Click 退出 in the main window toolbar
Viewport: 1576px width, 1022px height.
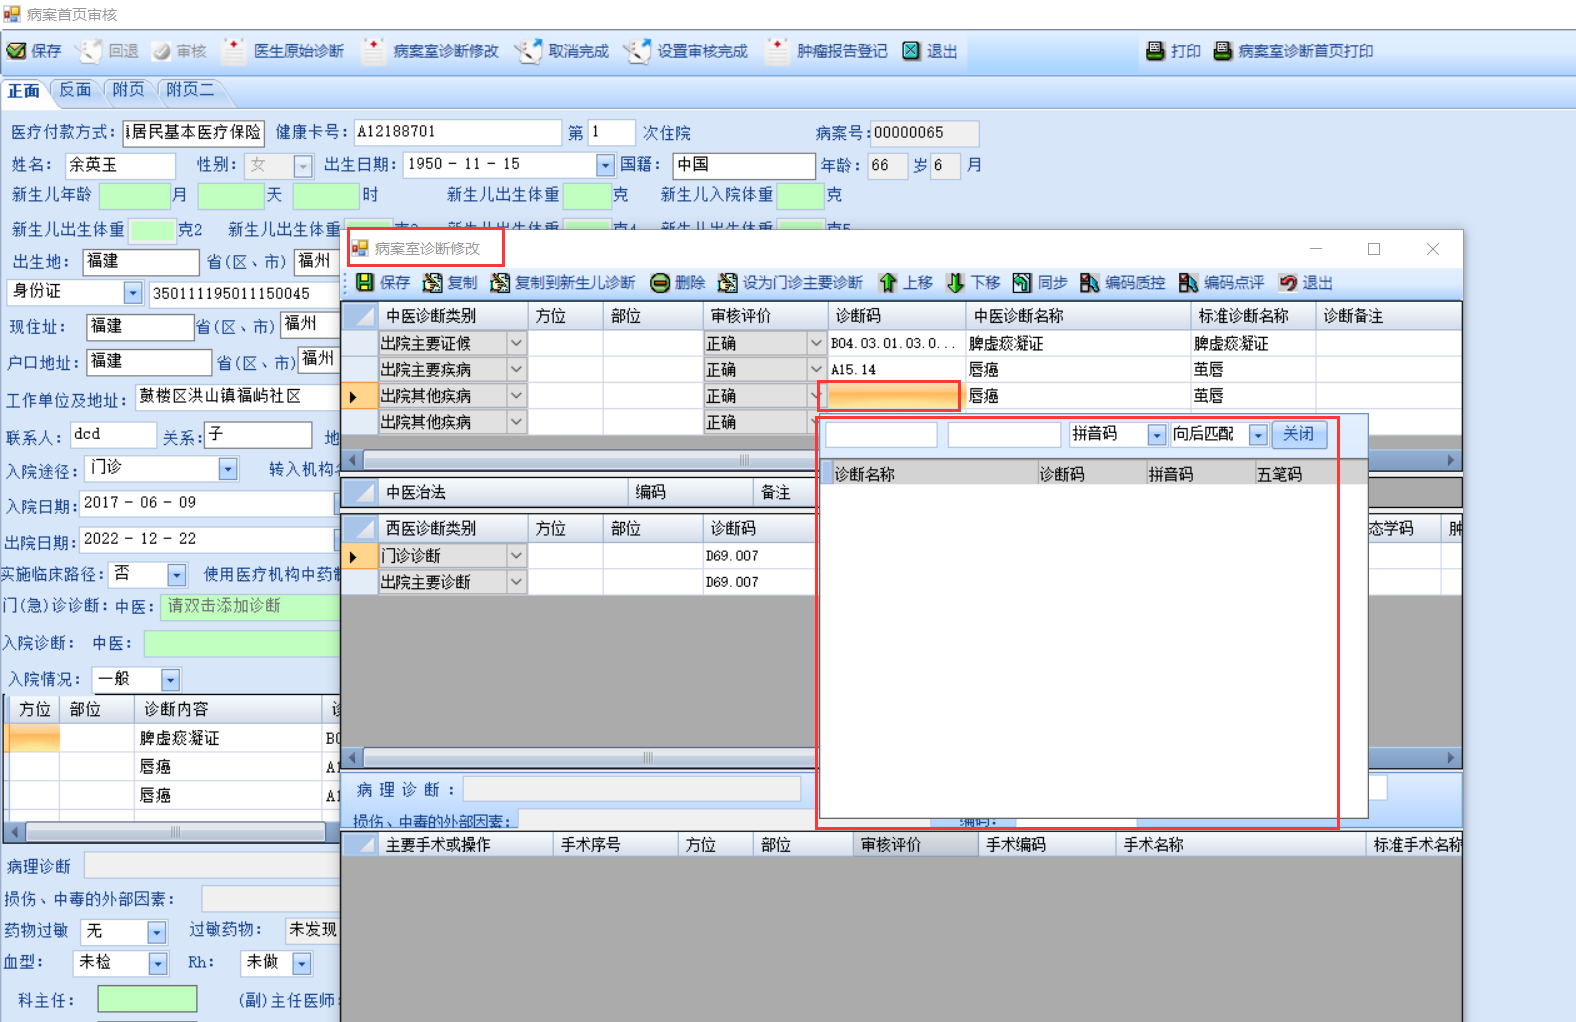(930, 51)
